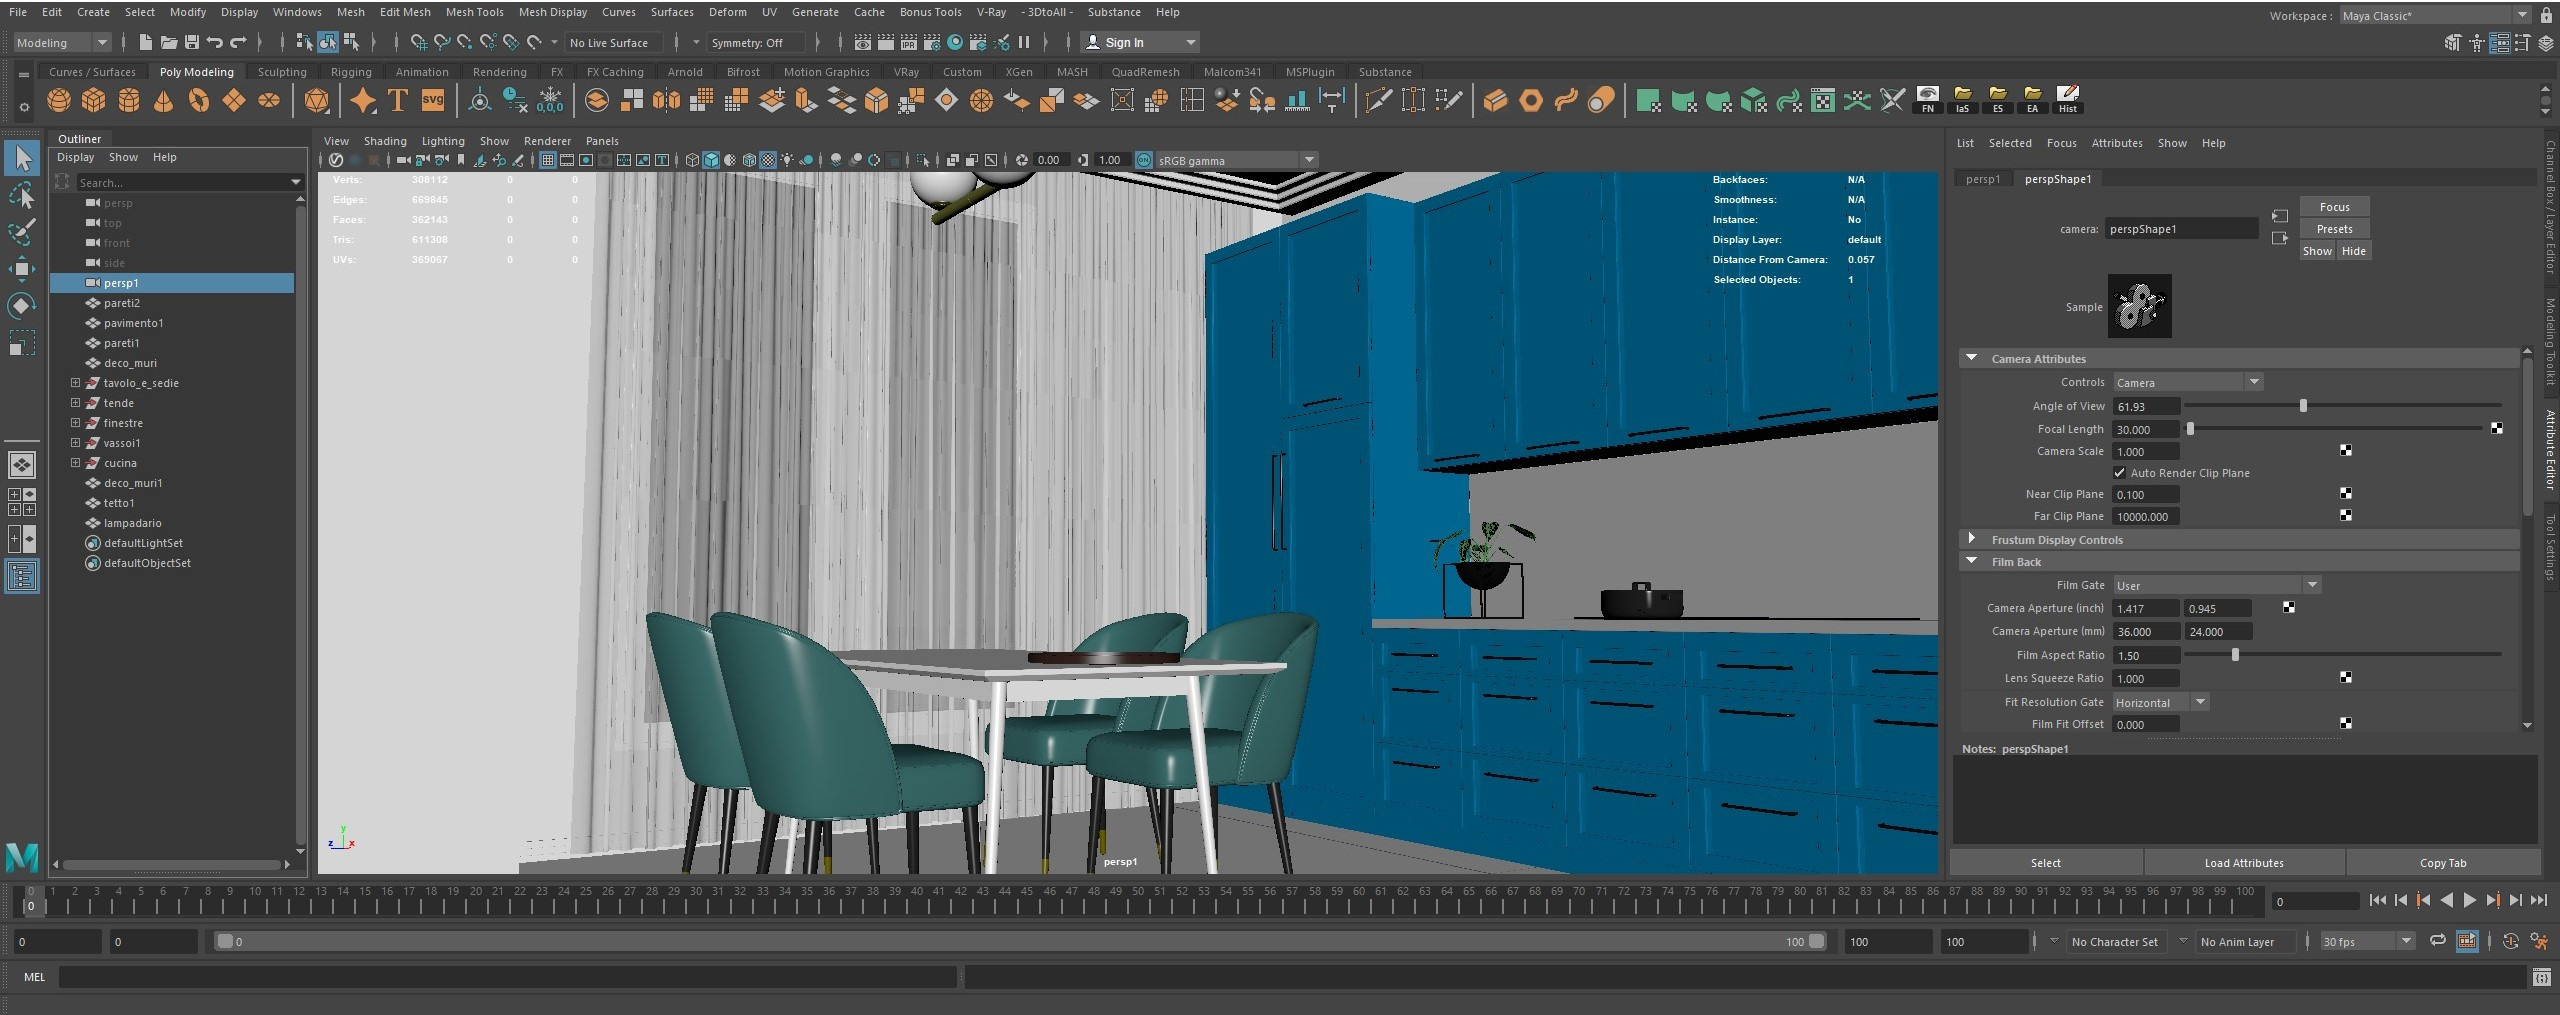The height and width of the screenshot is (1015, 2560).
Task: Adjust the Focal Length slider
Action: pos(2190,429)
